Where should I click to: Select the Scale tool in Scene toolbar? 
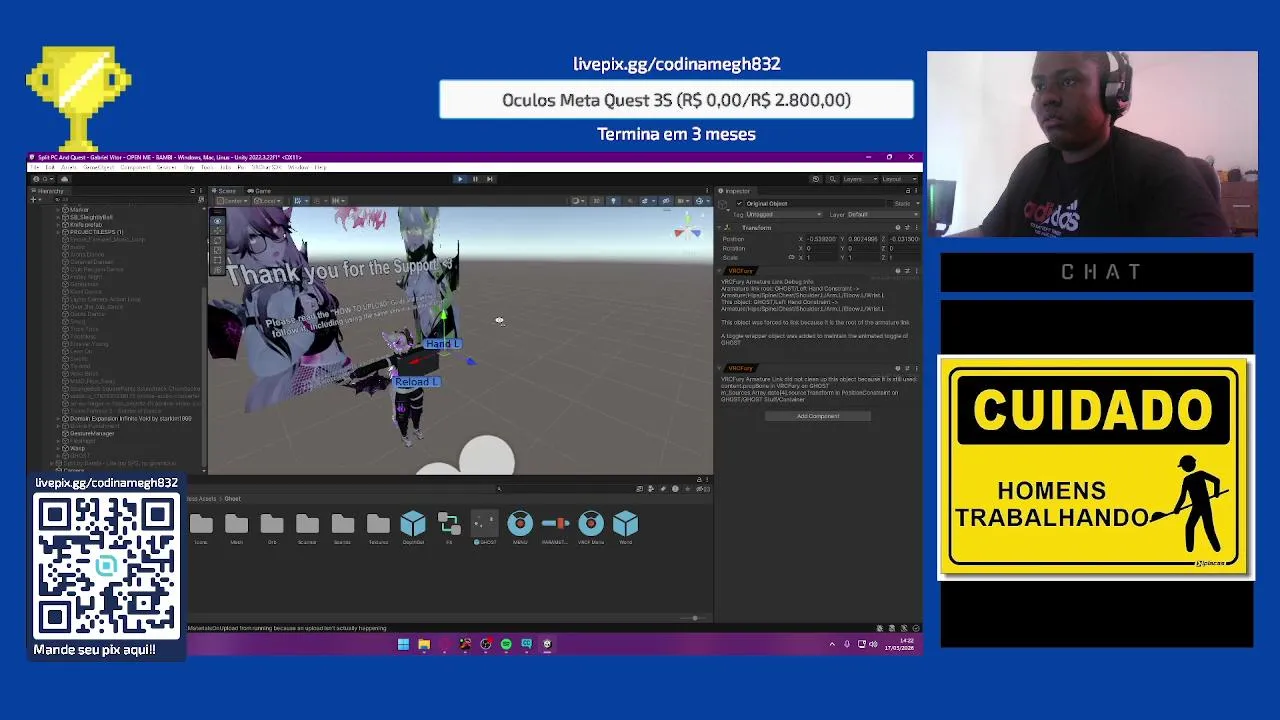pos(217,250)
